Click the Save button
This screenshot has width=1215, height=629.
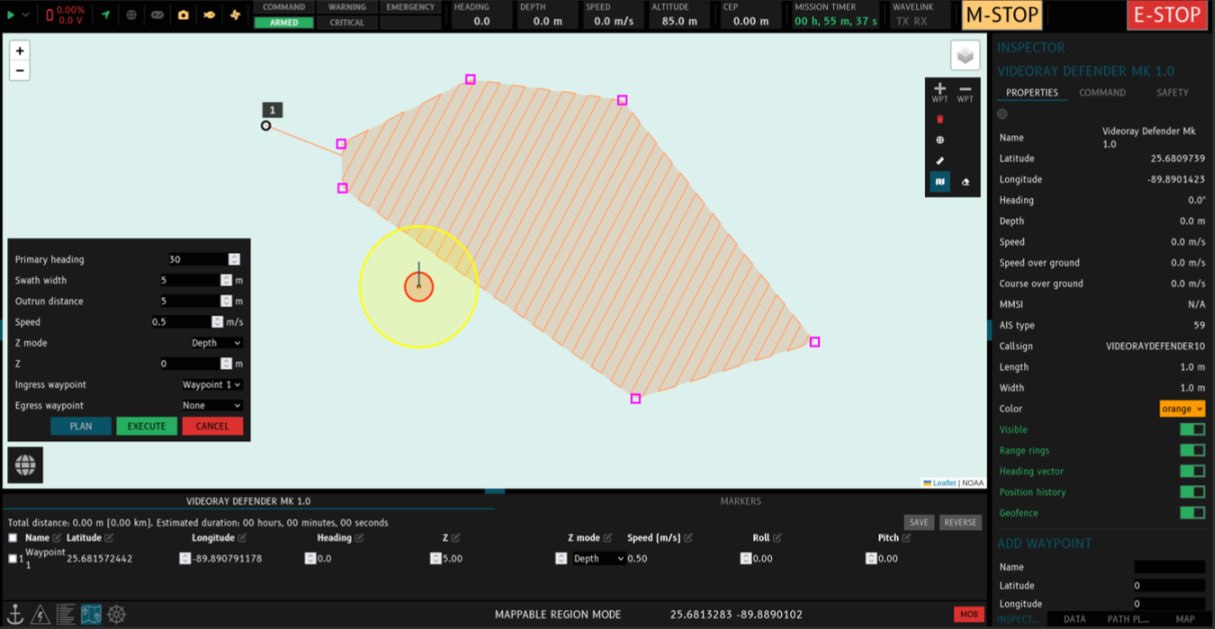click(x=919, y=522)
